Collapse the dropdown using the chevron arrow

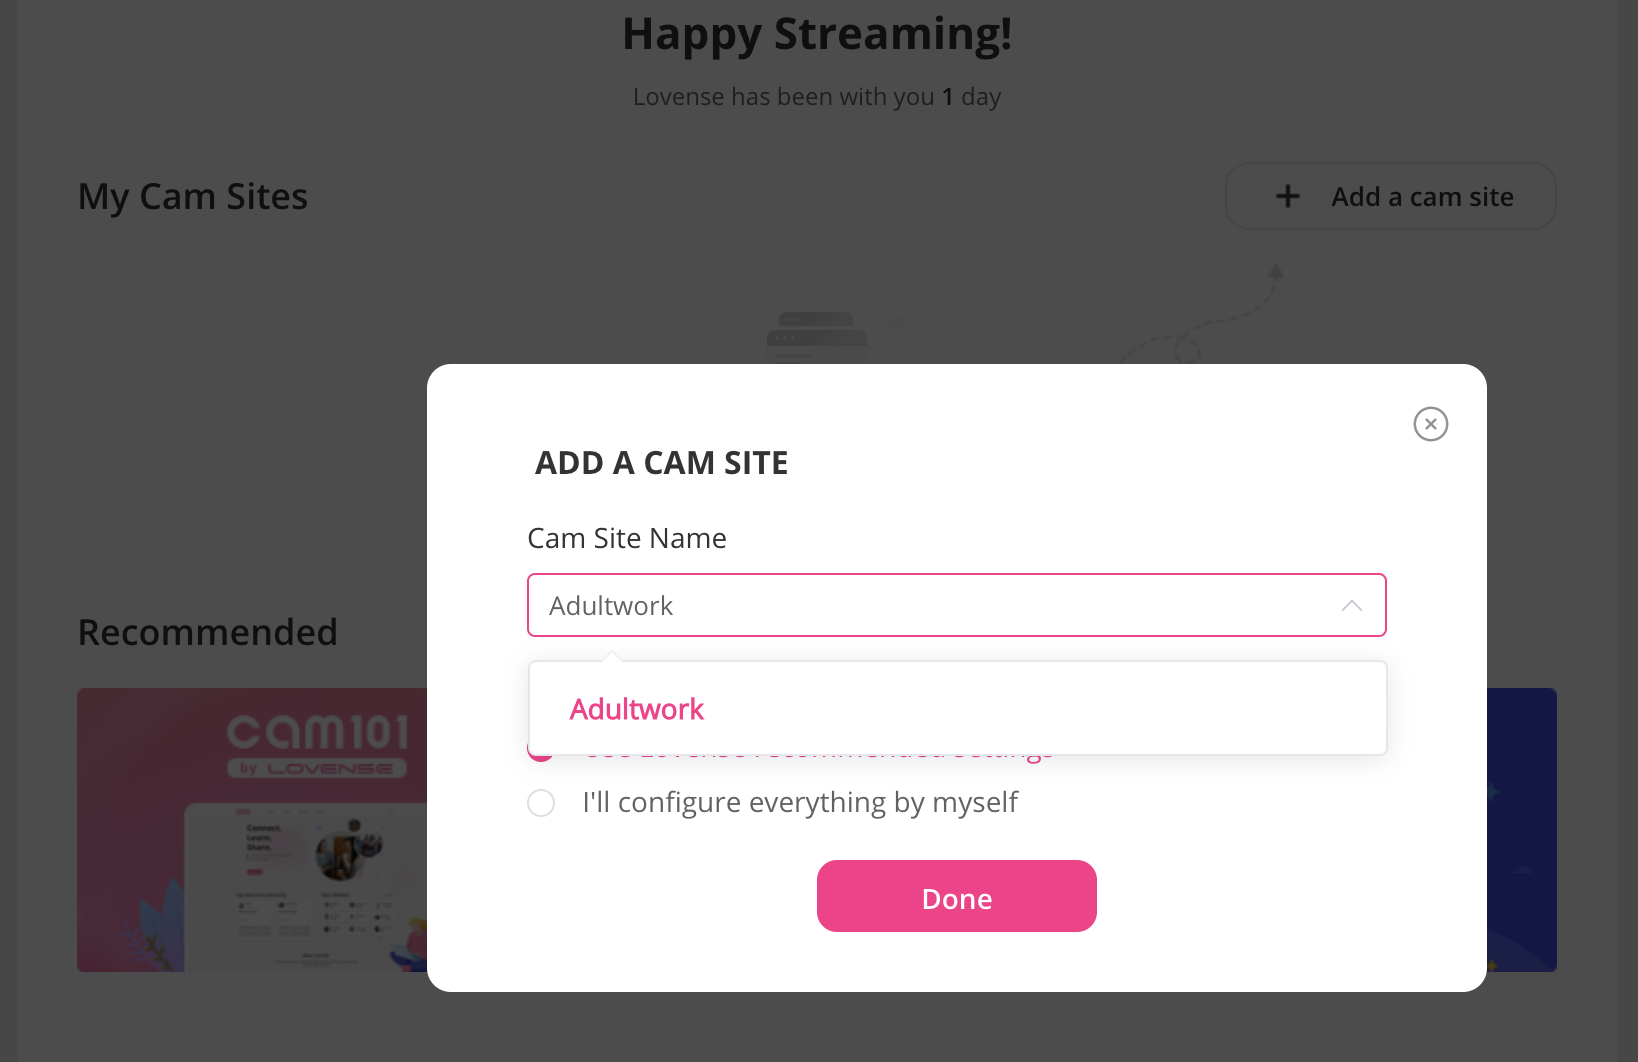pyautogui.click(x=1352, y=605)
